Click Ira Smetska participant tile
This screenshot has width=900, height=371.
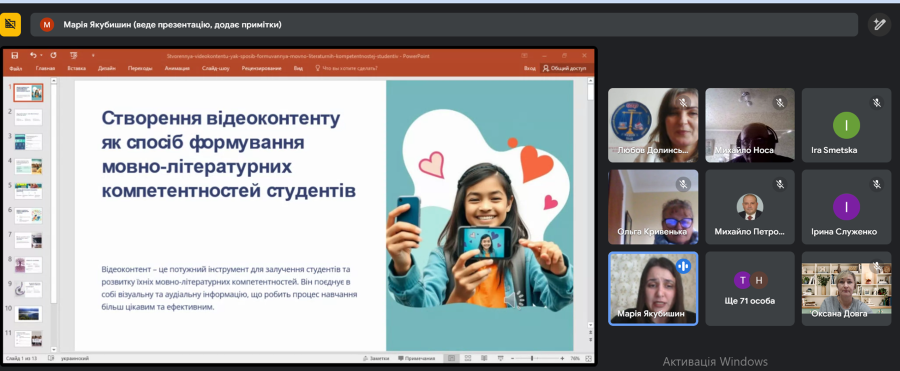pyautogui.click(x=847, y=125)
